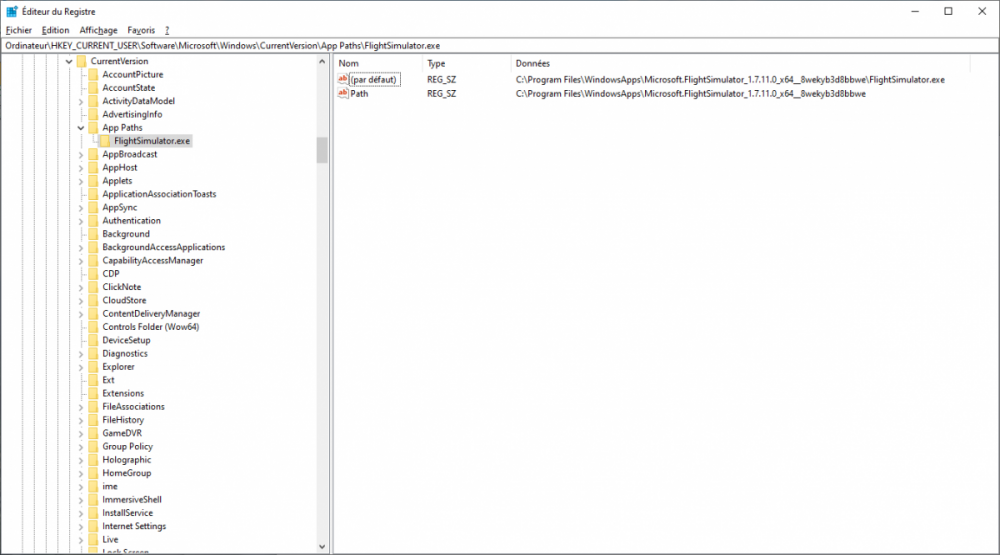Click the tree pane vertical scrollbar thumb

pyautogui.click(x=322, y=150)
